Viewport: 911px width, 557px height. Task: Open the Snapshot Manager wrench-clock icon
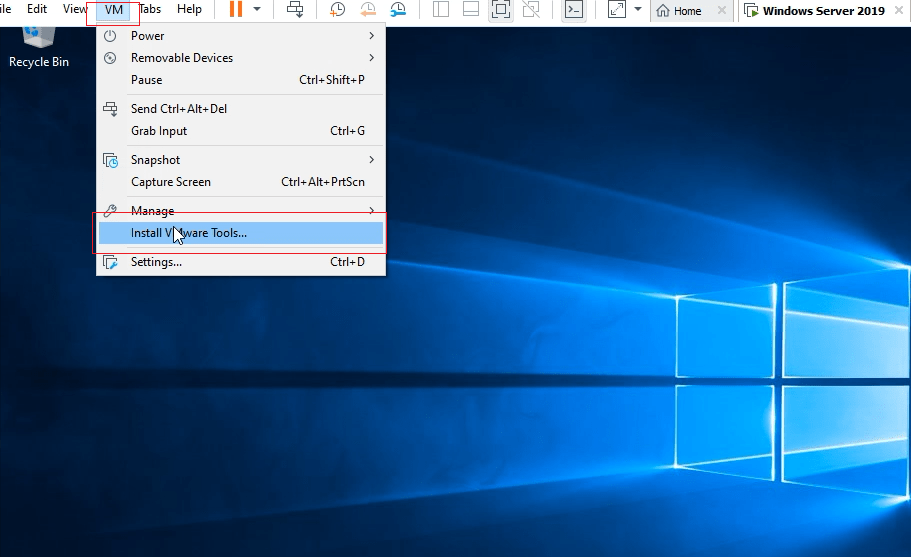(x=399, y=9)
